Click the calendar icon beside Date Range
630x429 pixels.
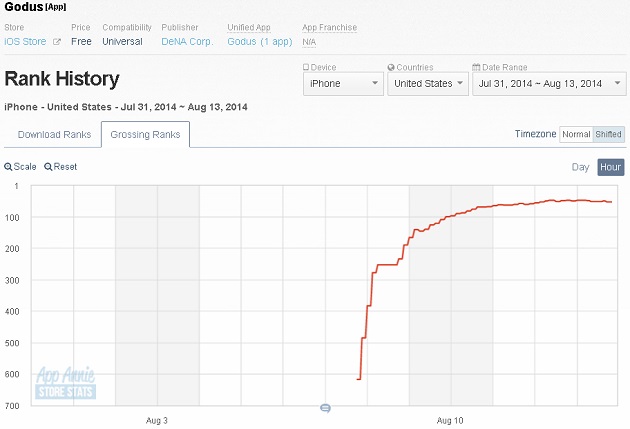(x=476, y=67)
